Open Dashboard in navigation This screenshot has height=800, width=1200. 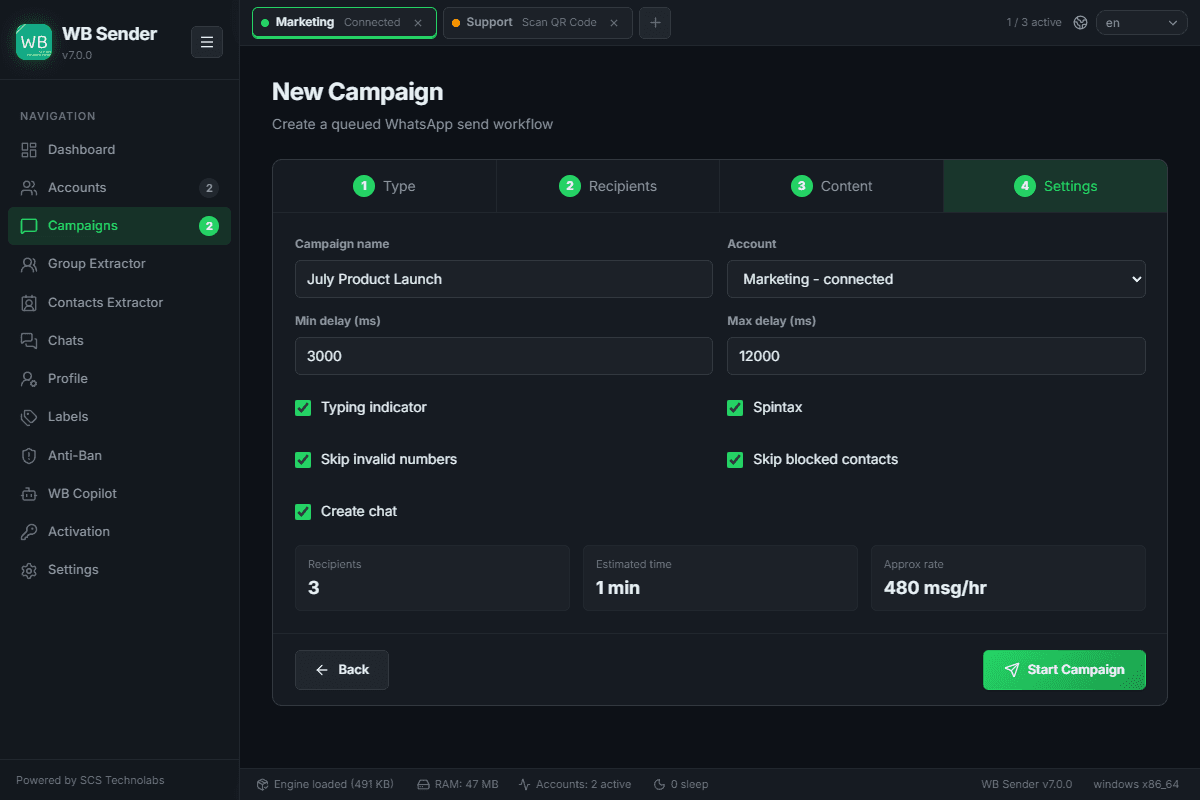(119, 150)
